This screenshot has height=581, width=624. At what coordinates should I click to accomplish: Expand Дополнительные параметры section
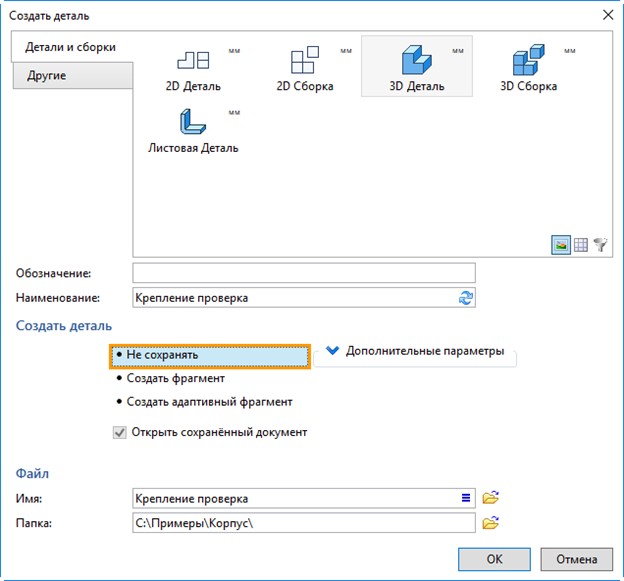coord(415,351)
